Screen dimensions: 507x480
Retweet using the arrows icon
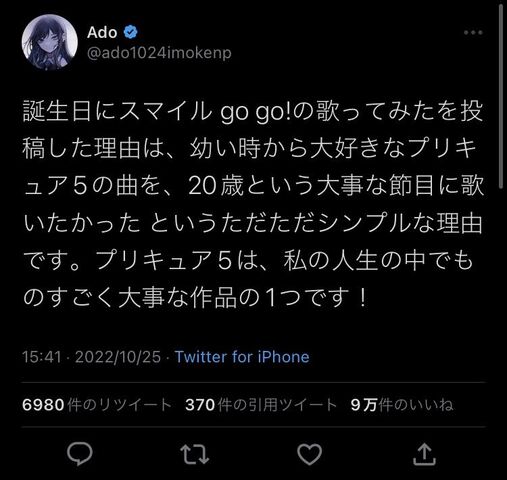pos(195,454)
